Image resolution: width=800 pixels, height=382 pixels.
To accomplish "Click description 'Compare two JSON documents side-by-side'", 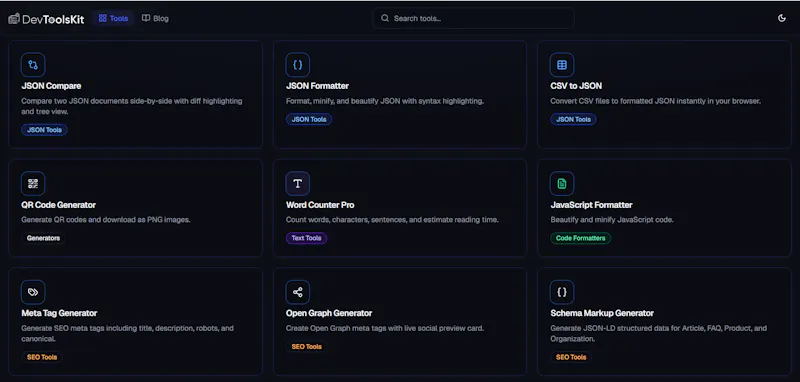I will point(132,106).
